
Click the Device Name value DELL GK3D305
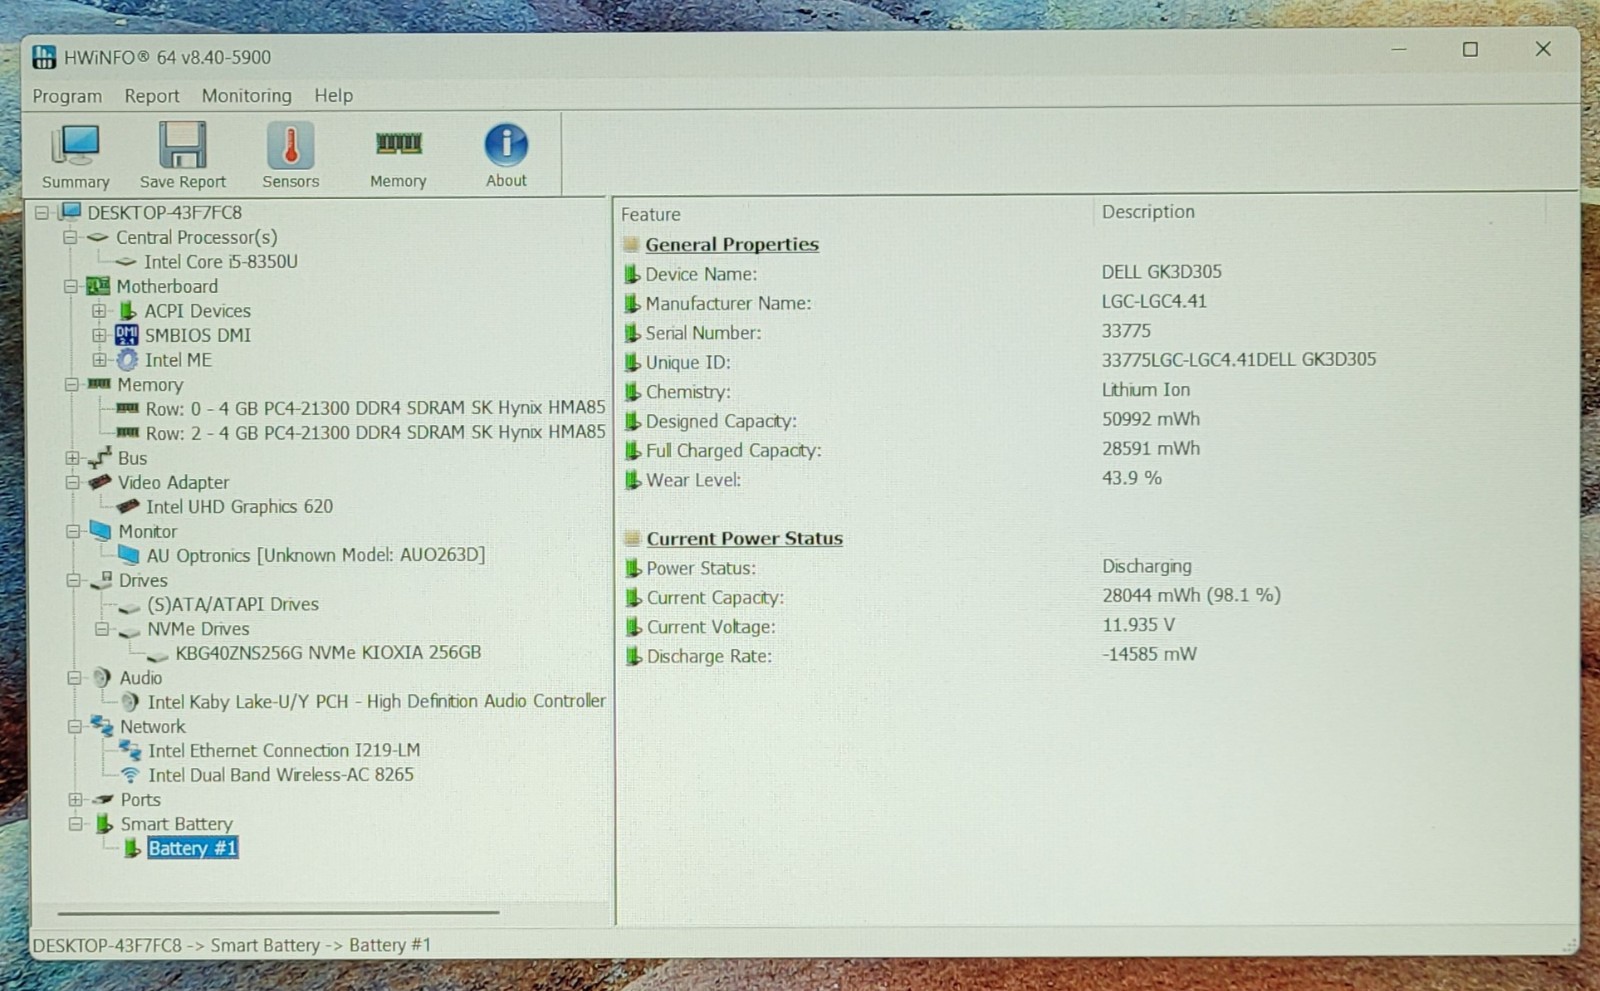click(x=1162, y=272)
